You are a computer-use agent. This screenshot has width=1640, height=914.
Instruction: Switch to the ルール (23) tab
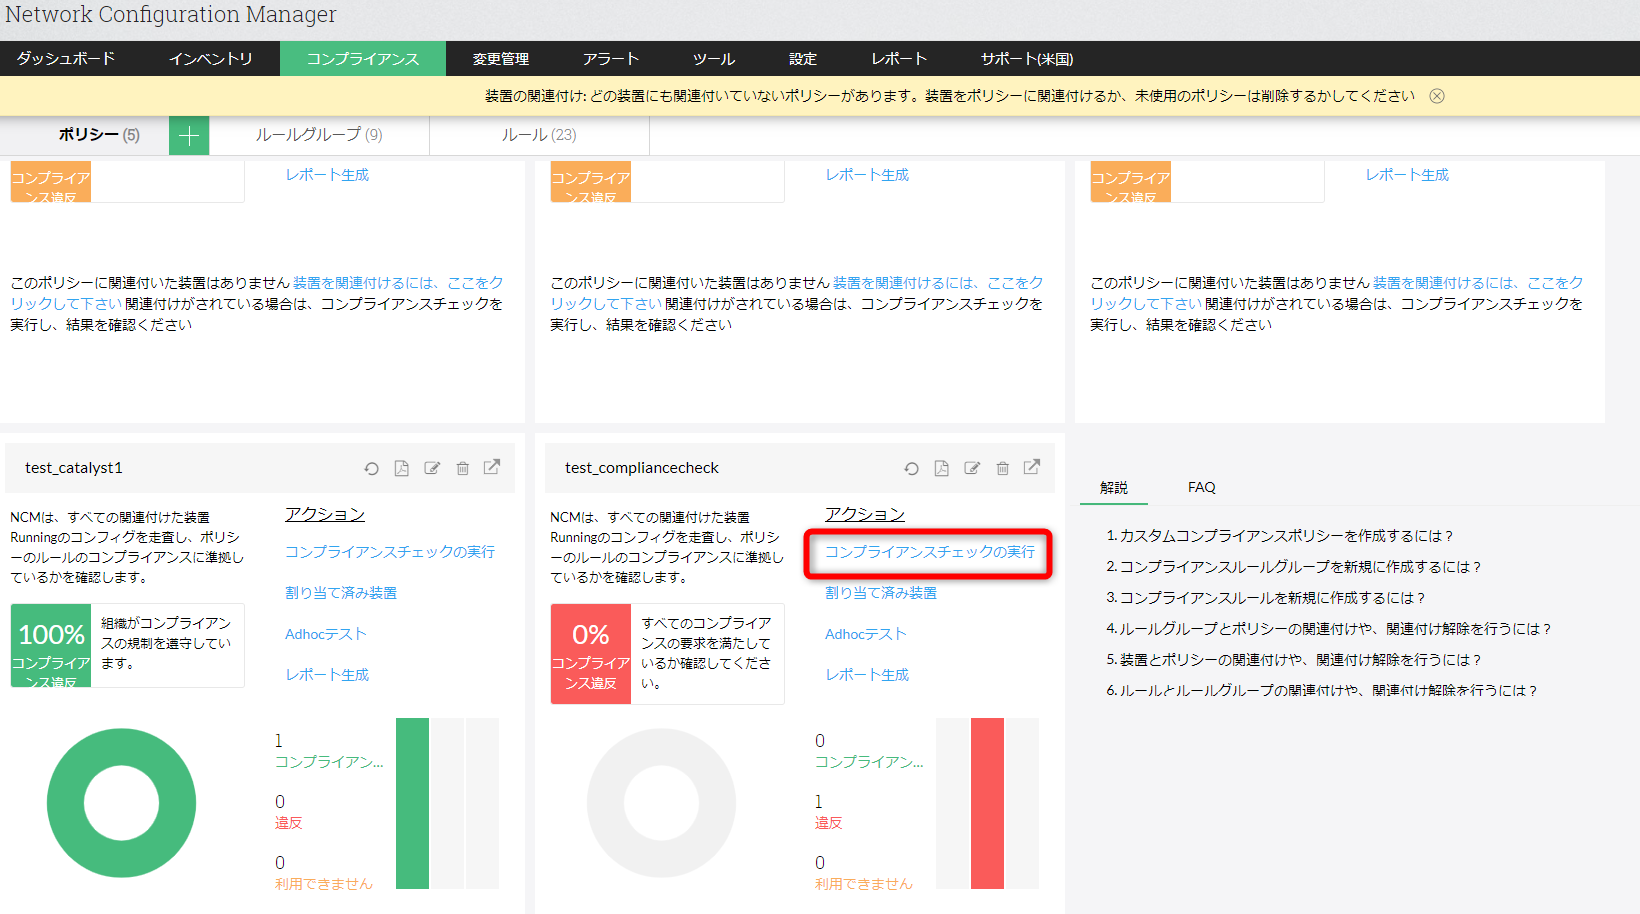(x=539, y=135)
